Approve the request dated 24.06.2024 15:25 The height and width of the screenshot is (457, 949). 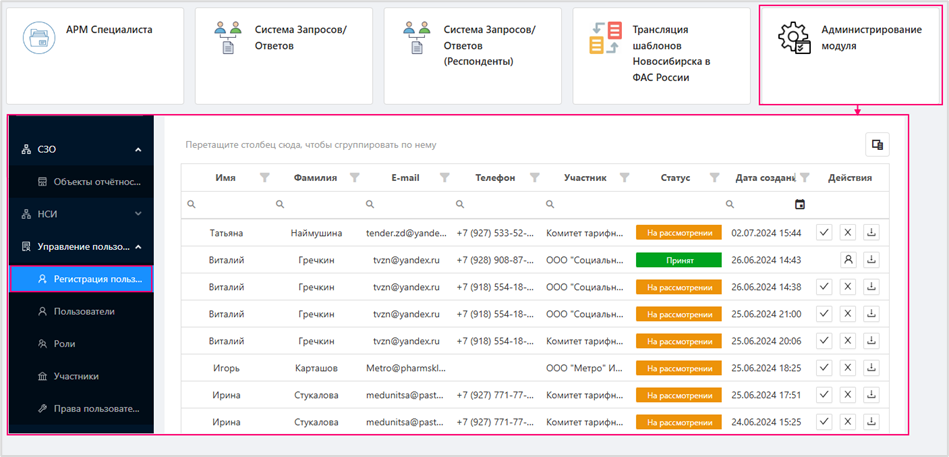[824, 421]
